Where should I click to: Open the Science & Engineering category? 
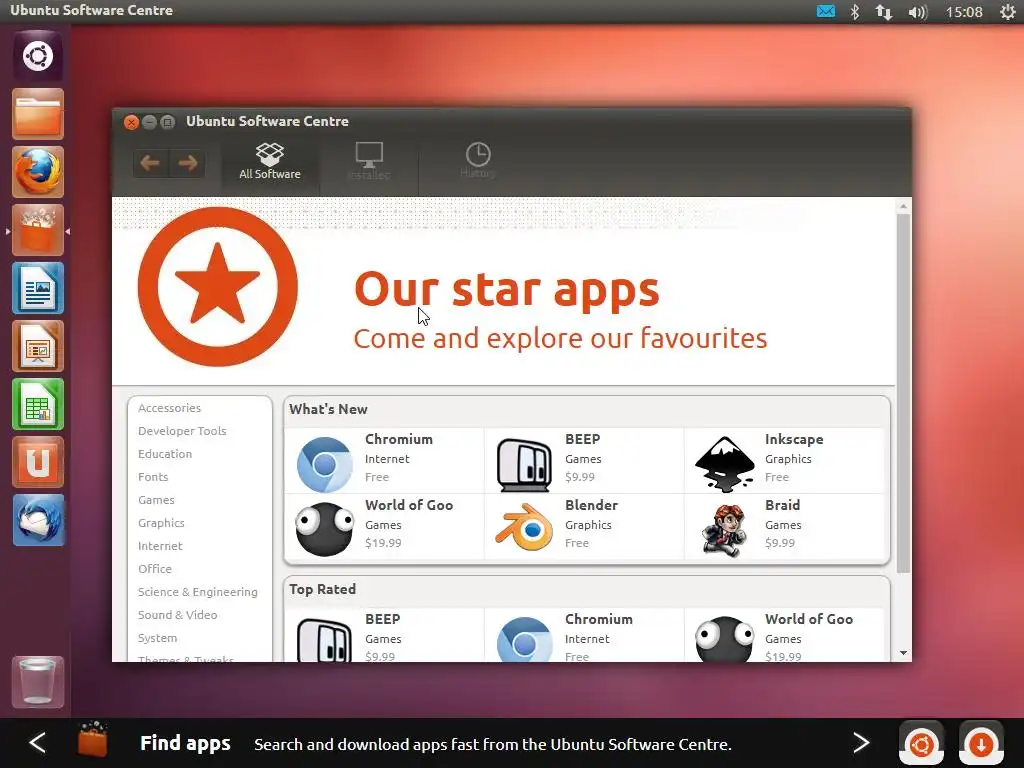197,592
